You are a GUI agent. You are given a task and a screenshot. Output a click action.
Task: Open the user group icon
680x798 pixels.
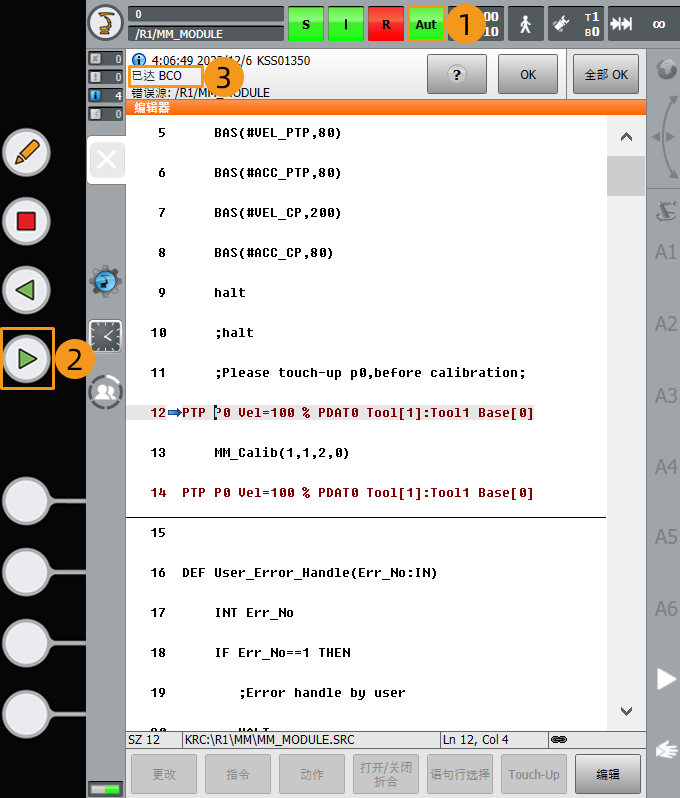106,392
